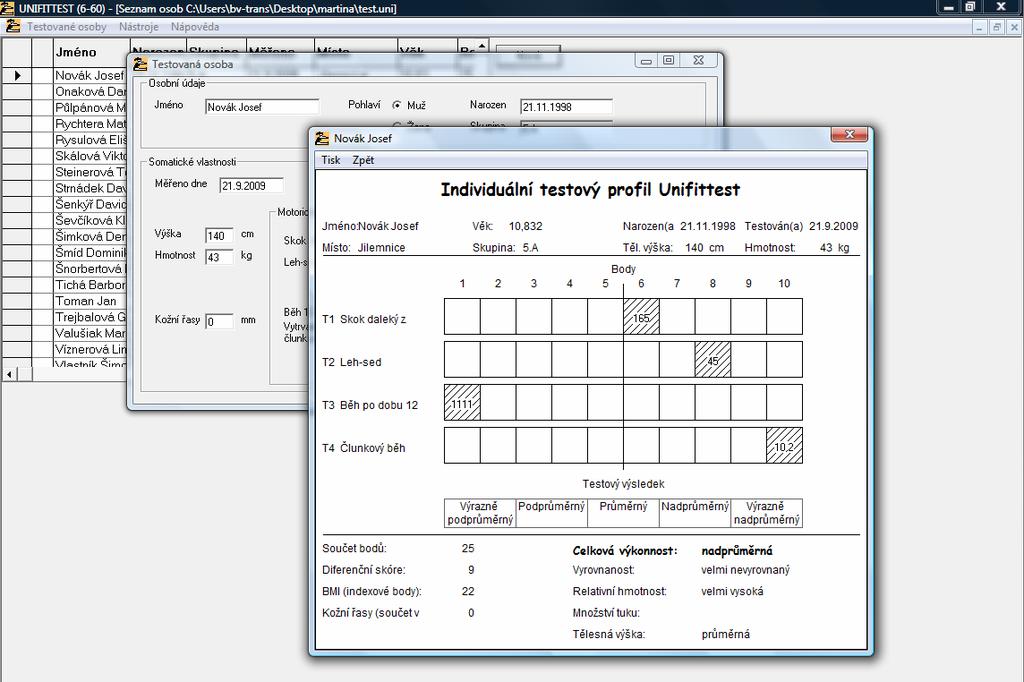The image size is (1024, 682).
Task: Close the inner document window
Action: coord(1014,27)
